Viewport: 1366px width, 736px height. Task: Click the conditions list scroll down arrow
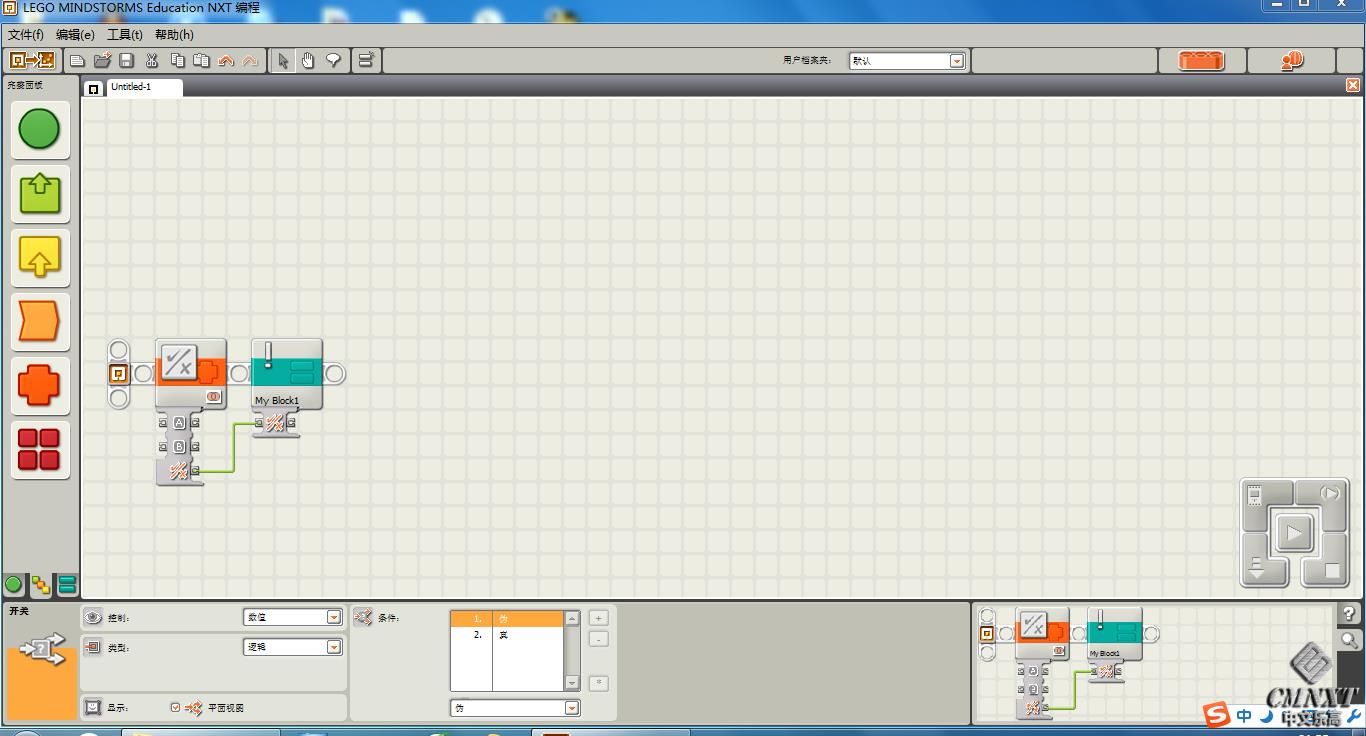(x=572, y=683)
